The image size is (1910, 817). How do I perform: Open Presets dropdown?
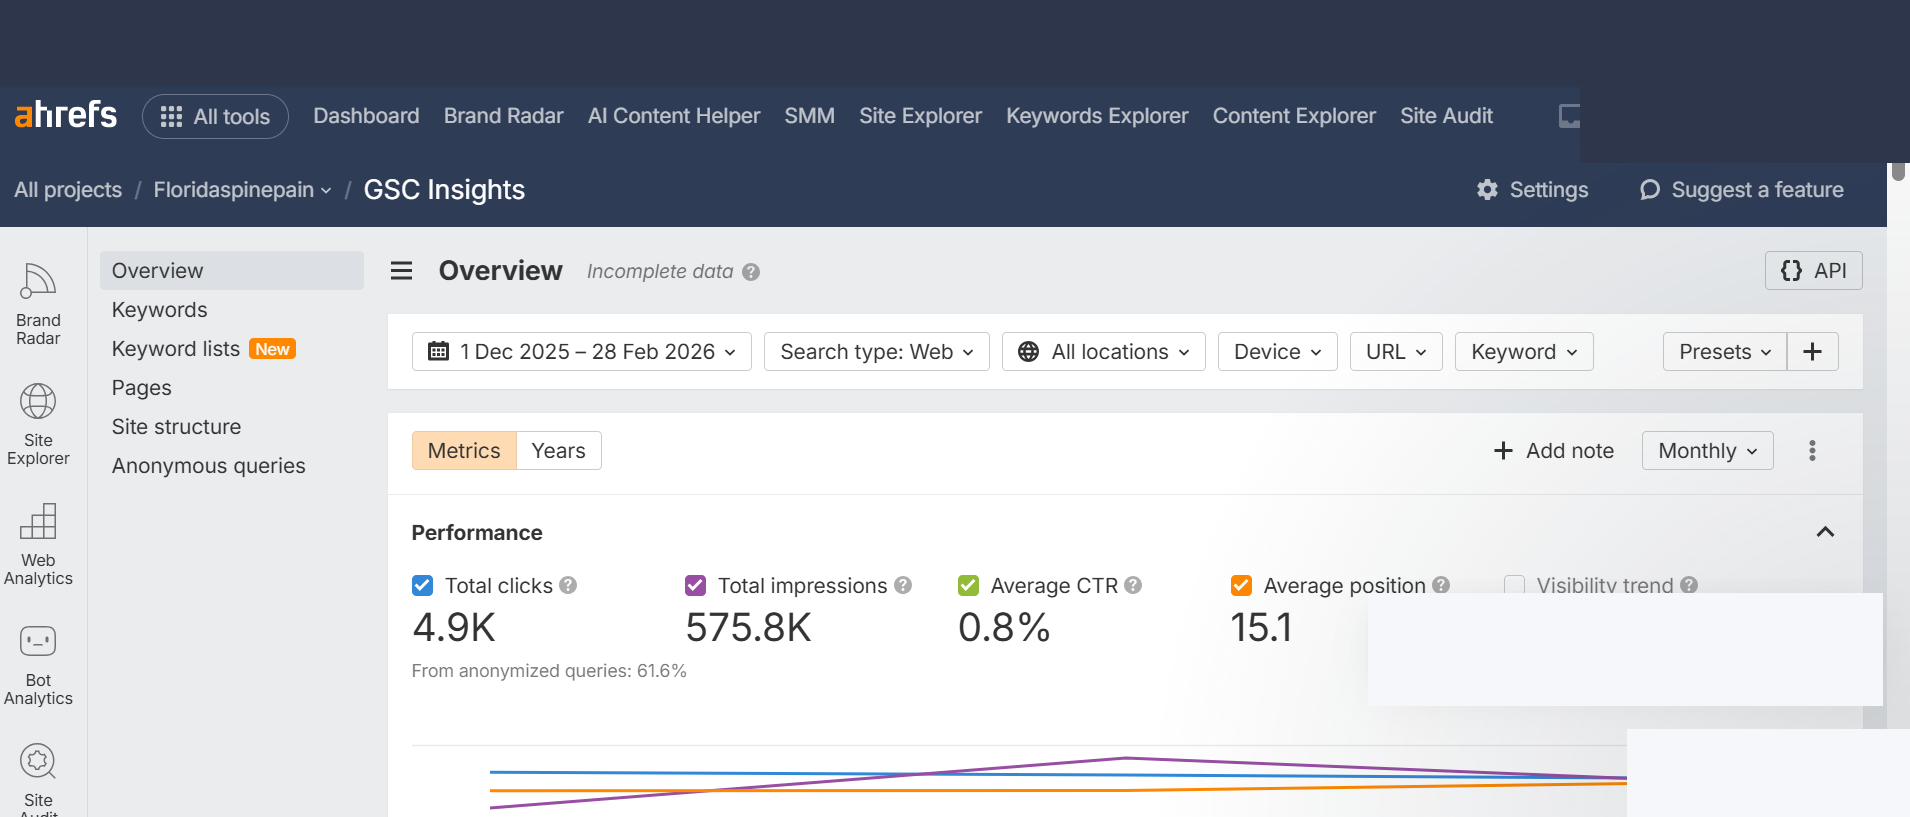point(1725,352)
